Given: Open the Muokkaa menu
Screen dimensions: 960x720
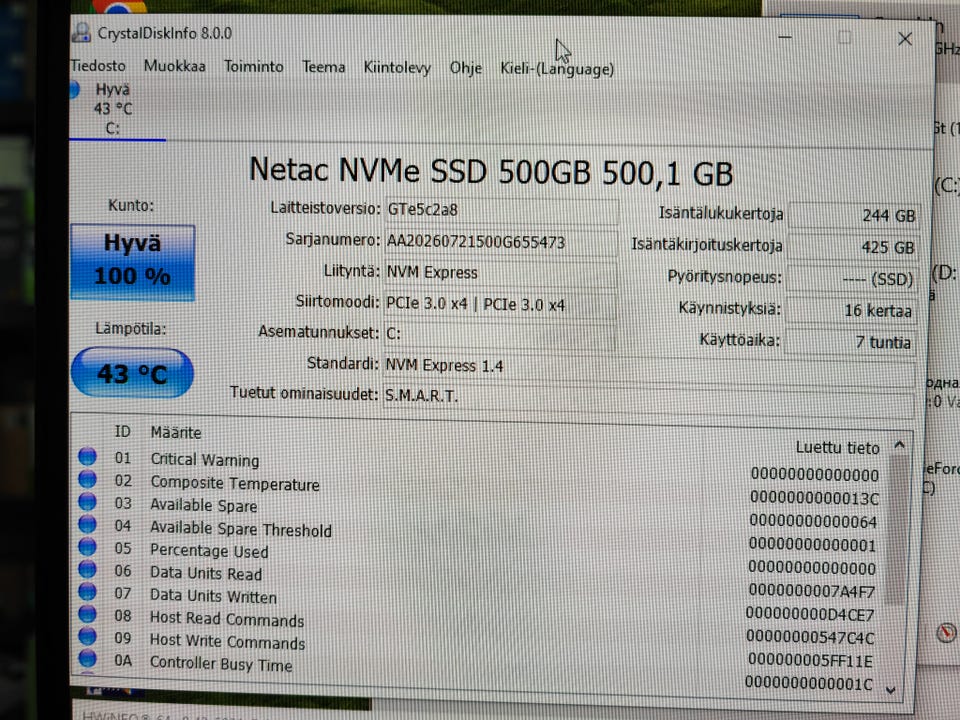Looking at the screenshot, I should point(174,66).
